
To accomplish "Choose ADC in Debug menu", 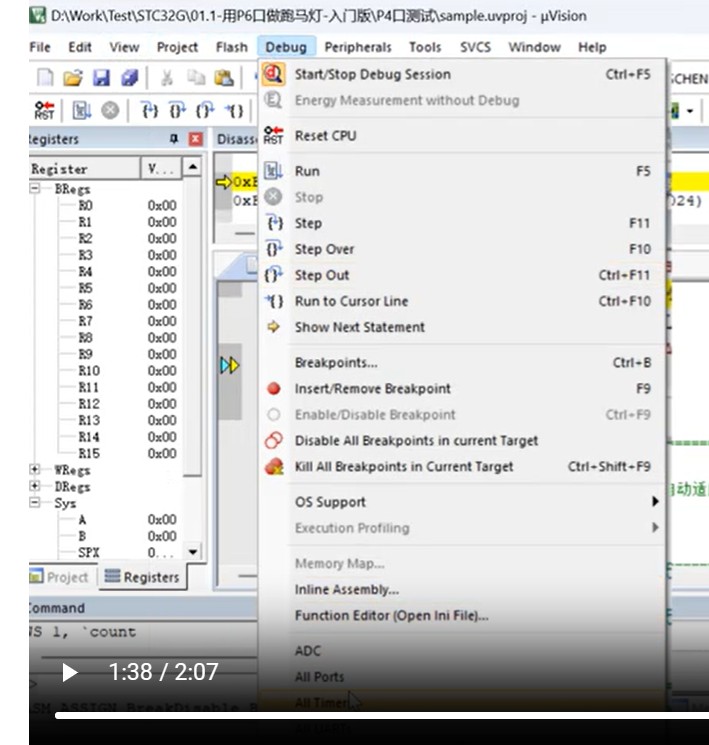I will coord(463,651).
